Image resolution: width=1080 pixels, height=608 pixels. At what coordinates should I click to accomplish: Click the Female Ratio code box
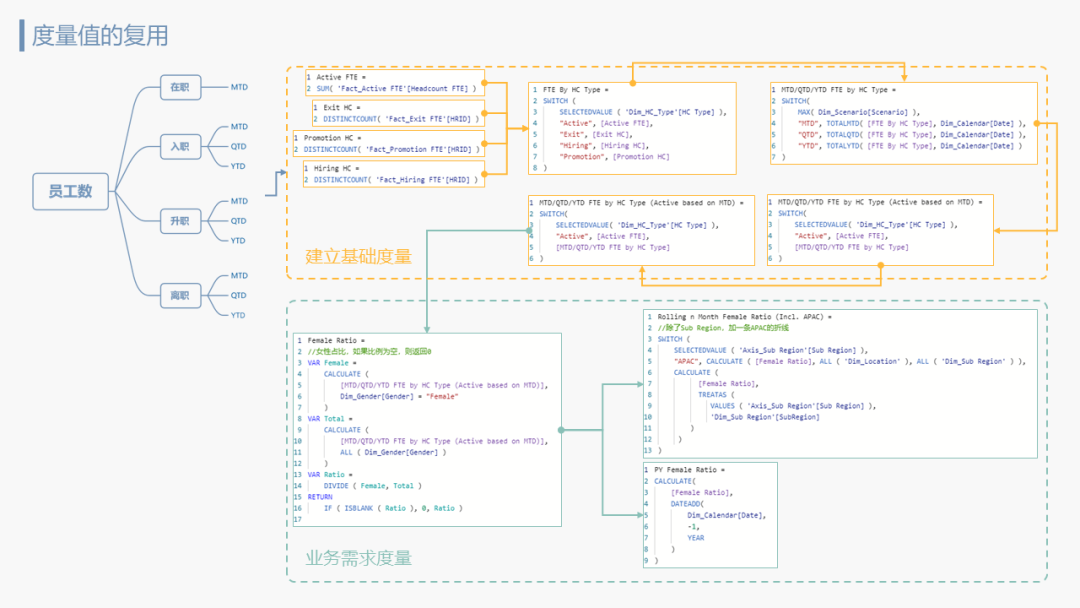point(428,429)
